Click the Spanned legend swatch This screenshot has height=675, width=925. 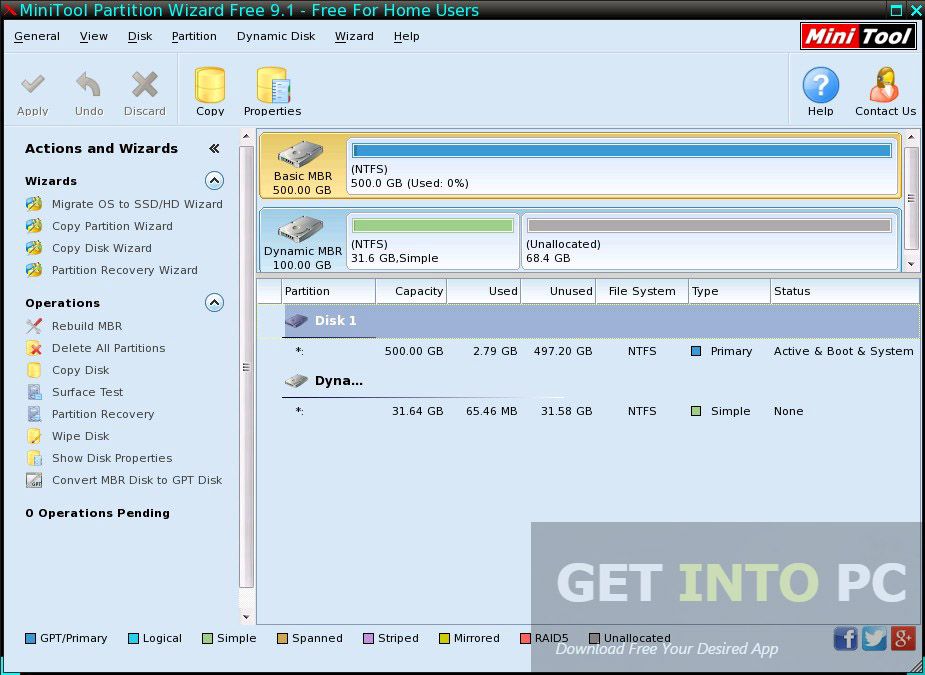[283, 638]
